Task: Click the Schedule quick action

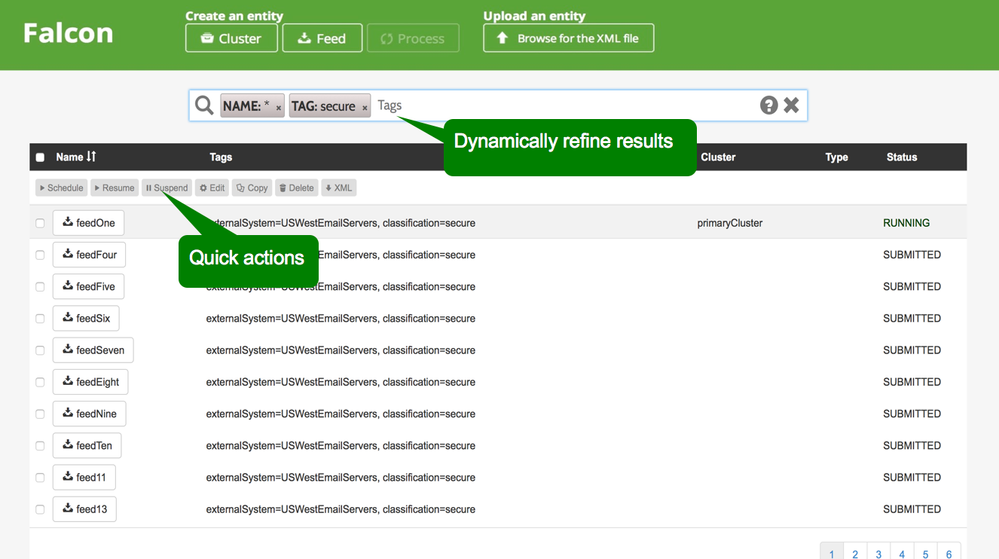Action: (x=61, y=188)
